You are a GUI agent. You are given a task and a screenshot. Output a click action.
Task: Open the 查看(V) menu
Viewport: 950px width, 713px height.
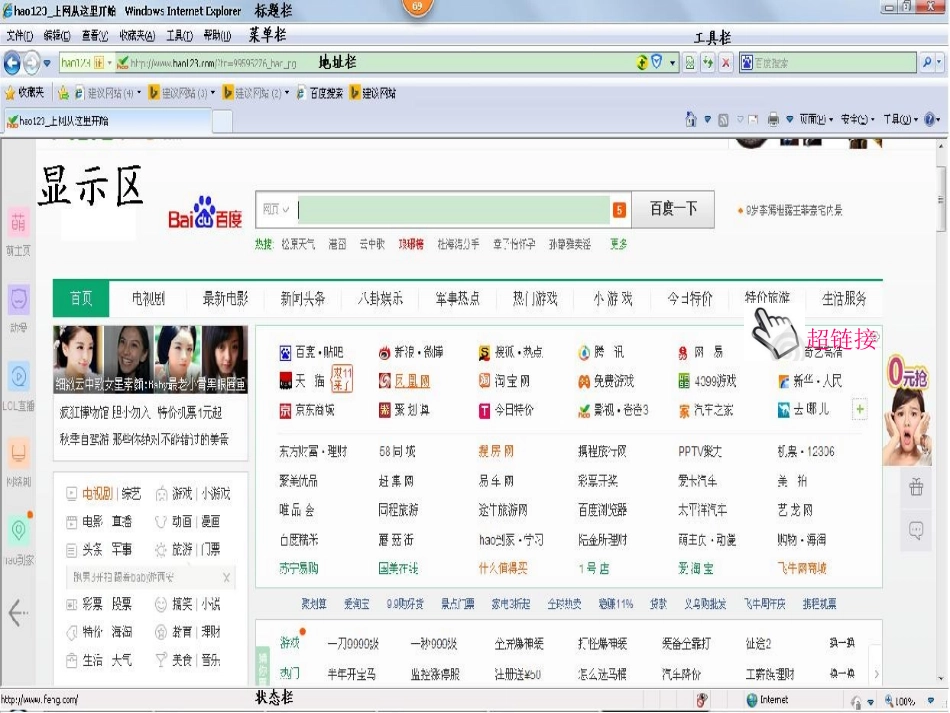[x=95, y=36]
